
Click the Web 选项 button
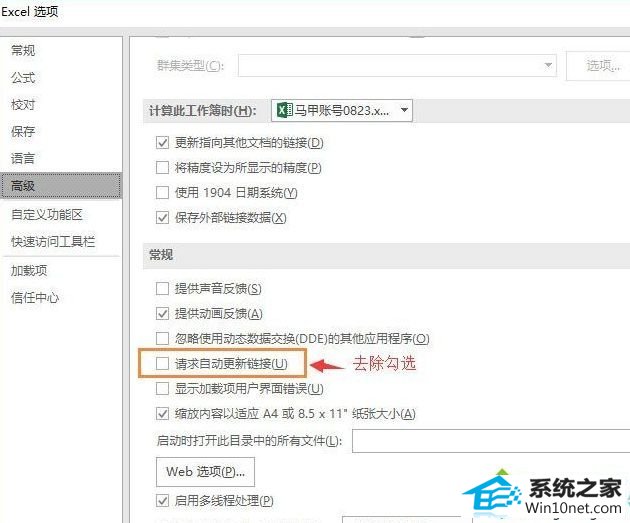[x=205, y=472]
